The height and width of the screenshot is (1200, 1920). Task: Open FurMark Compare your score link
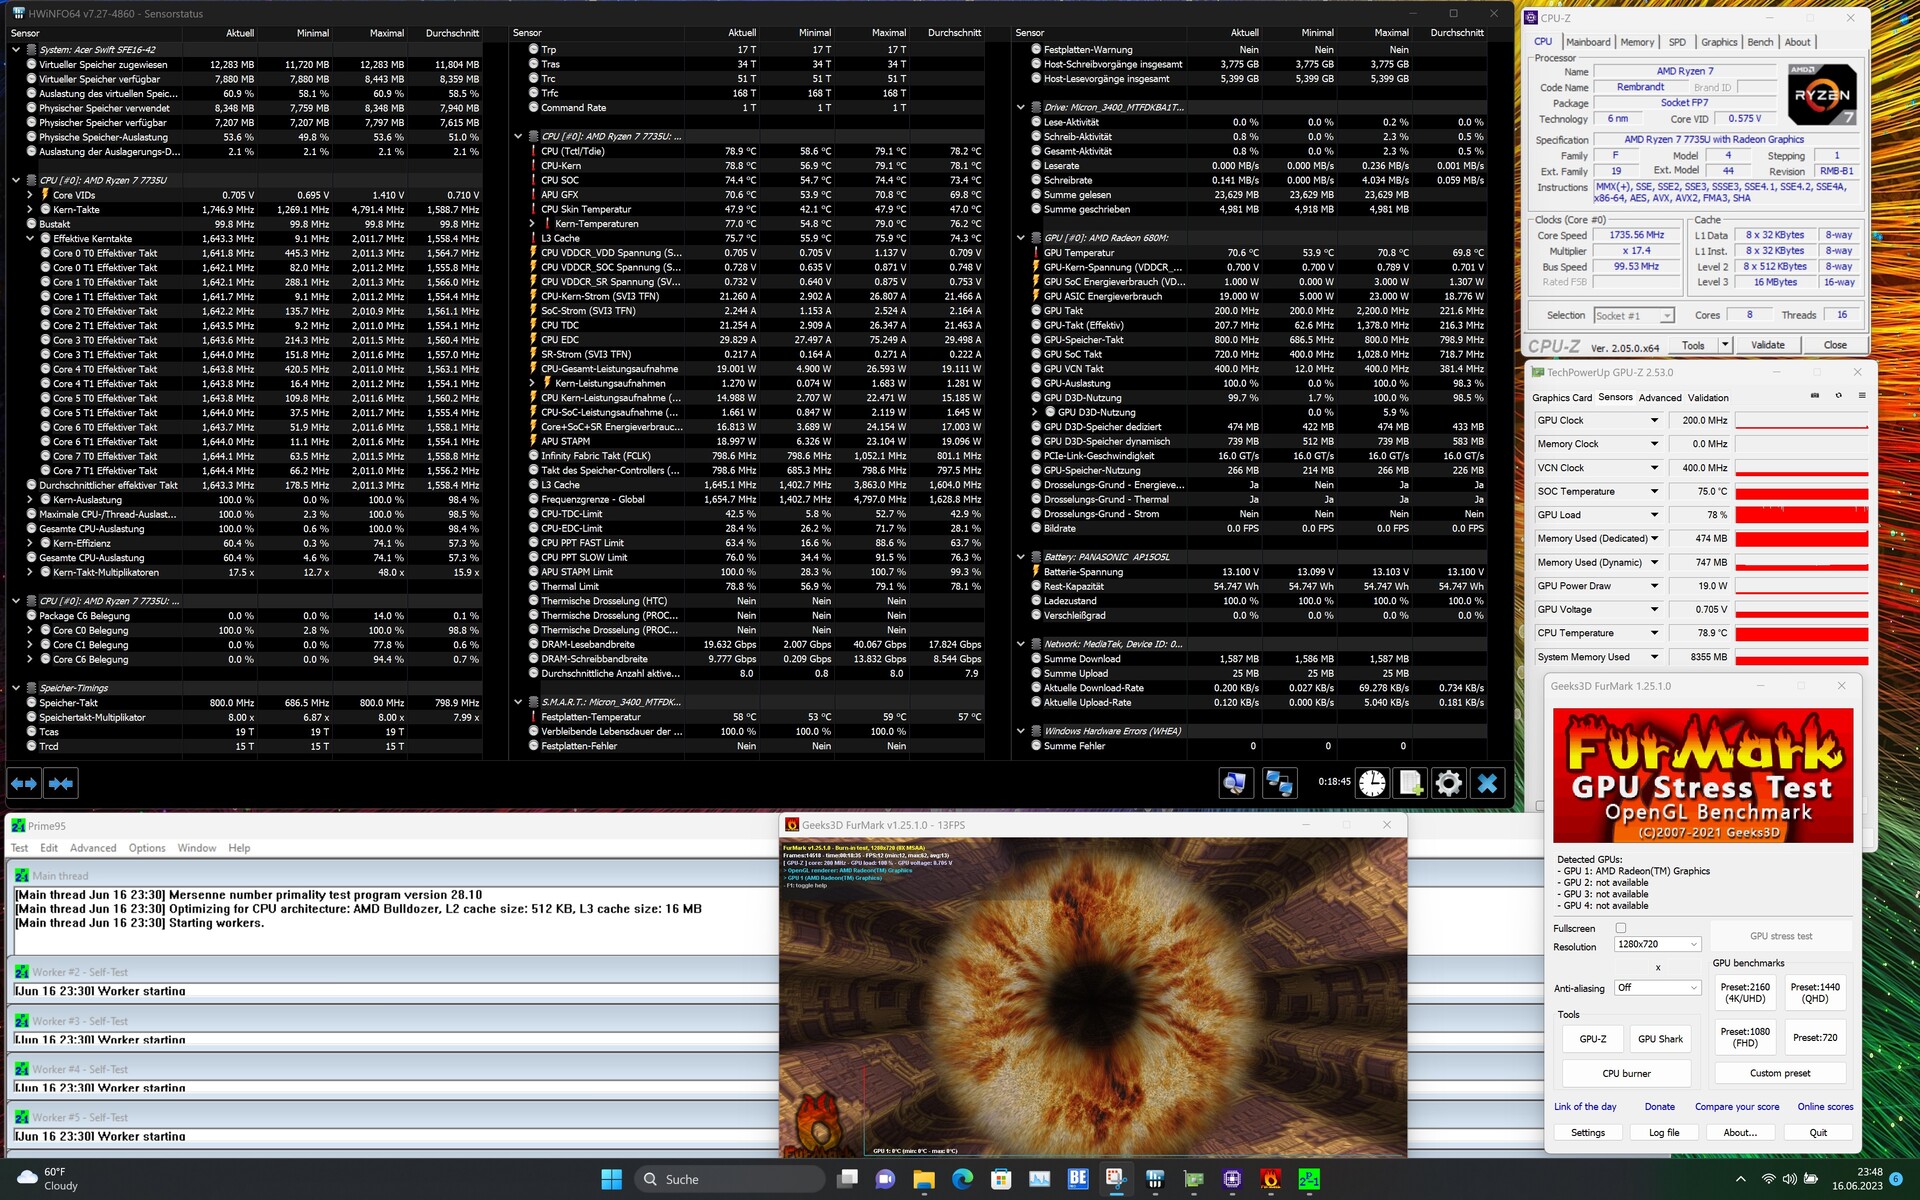[x=1737, y=1107]
